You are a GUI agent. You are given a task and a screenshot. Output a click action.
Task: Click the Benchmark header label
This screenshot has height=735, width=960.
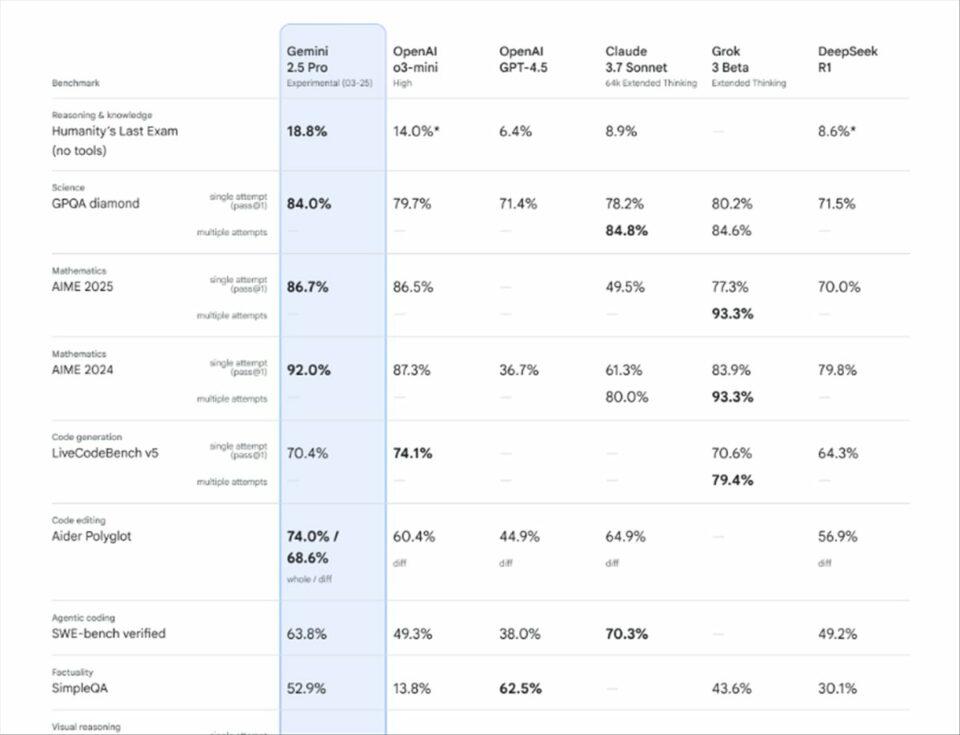click(76, 83)
